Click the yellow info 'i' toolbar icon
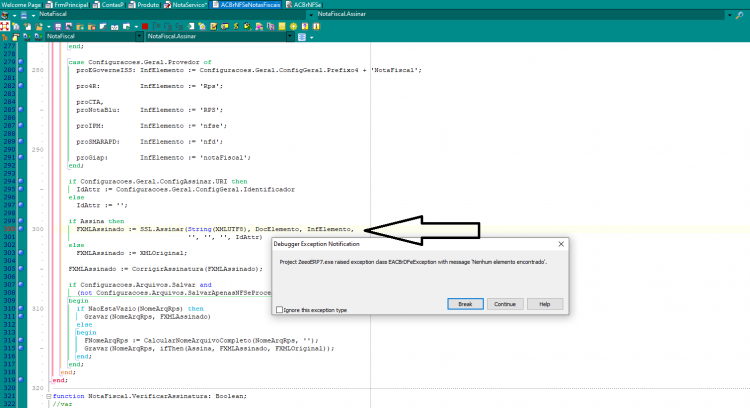The width and height of the screenshot is (750, 408). point(316,26)
